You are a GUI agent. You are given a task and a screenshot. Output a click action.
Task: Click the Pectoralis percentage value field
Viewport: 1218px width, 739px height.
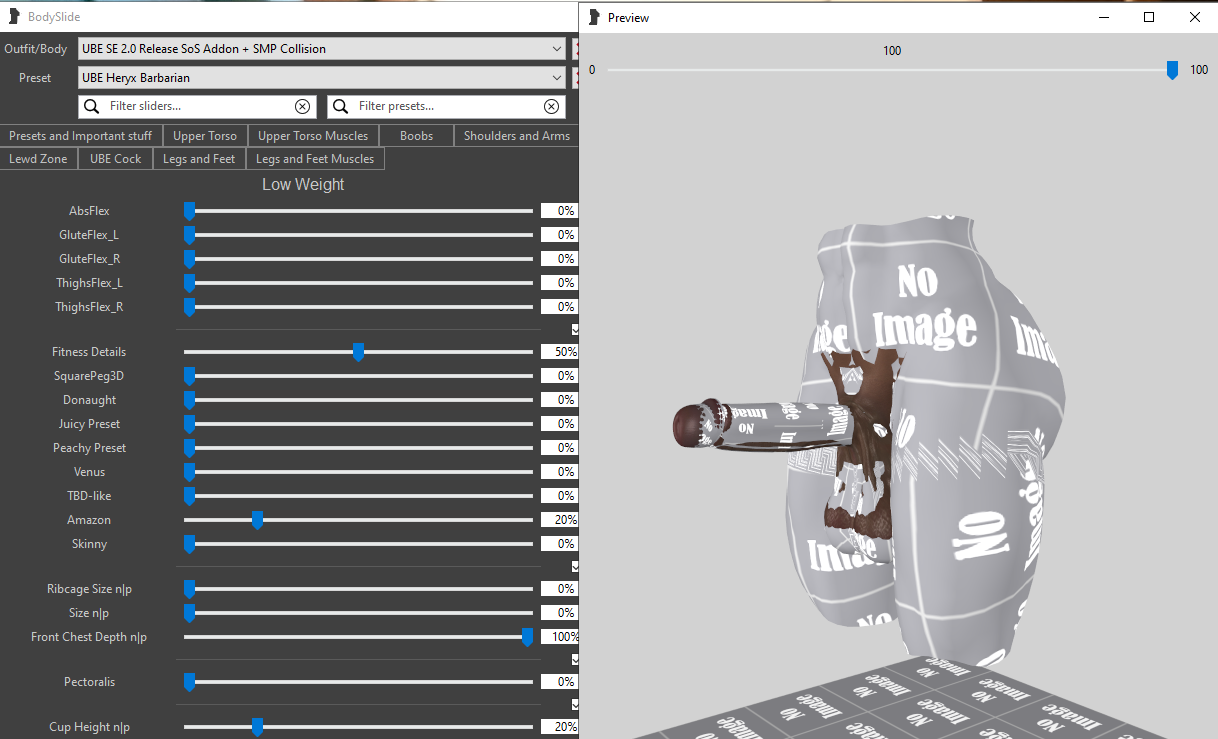click(559, 682)
